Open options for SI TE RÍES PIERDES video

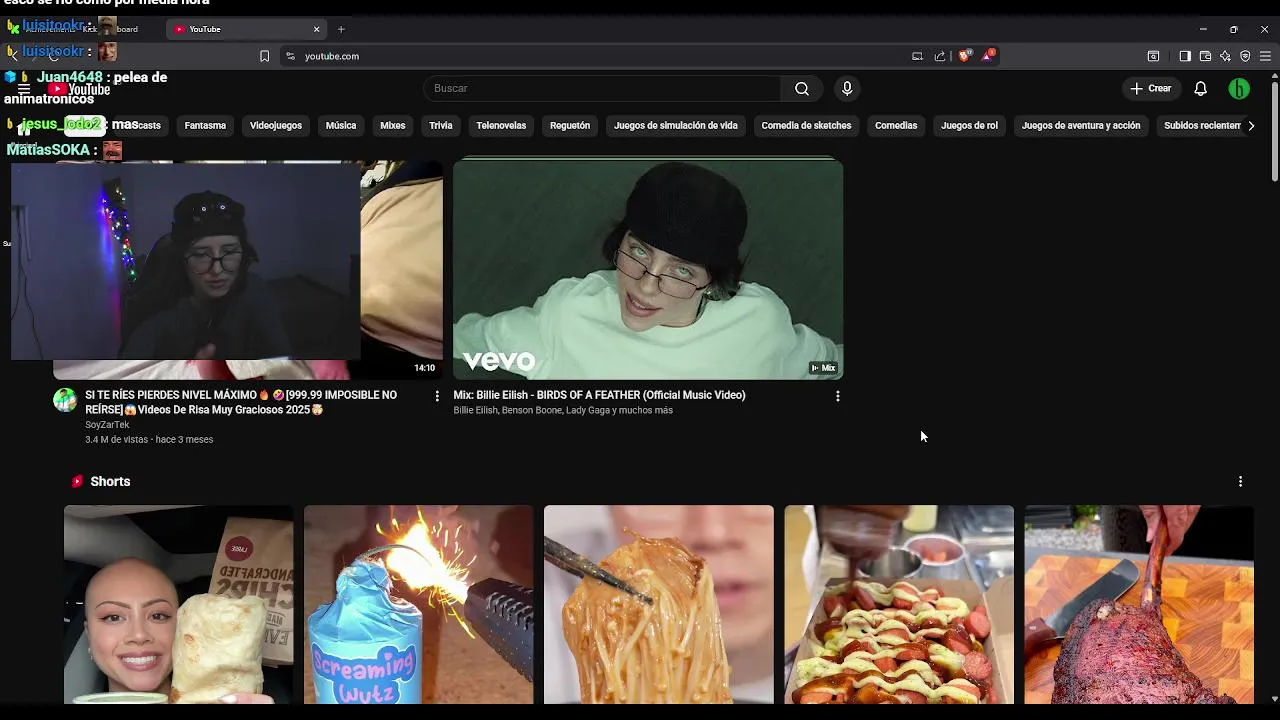[x=437, y=396]
